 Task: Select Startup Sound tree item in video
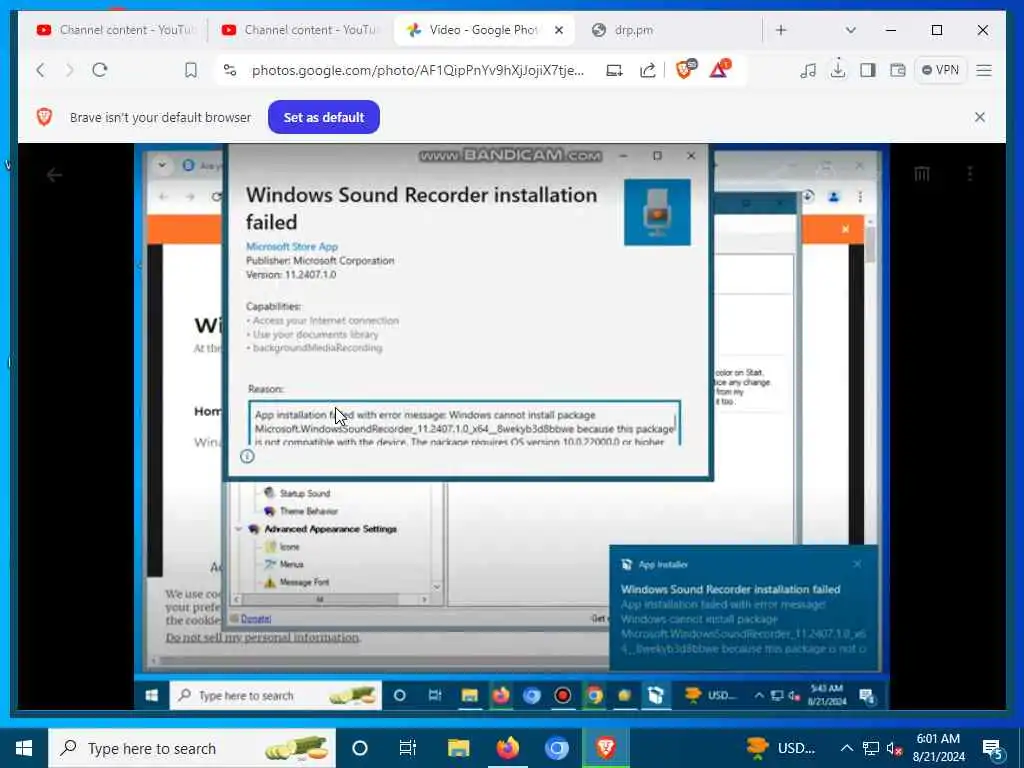[x=305, y=493]
